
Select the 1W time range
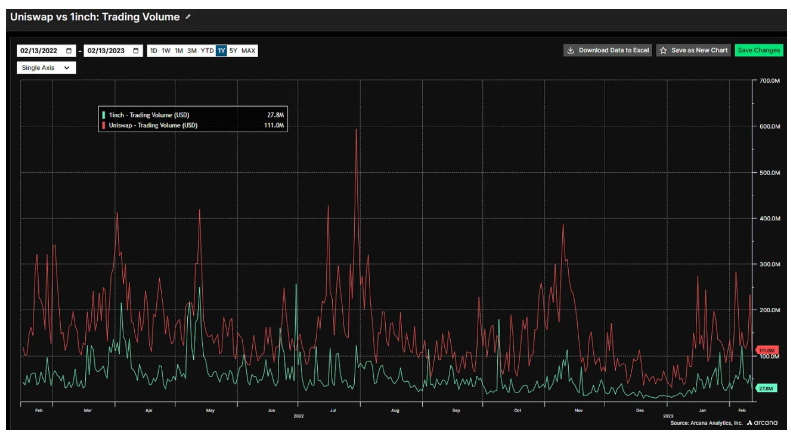[166, 50]
